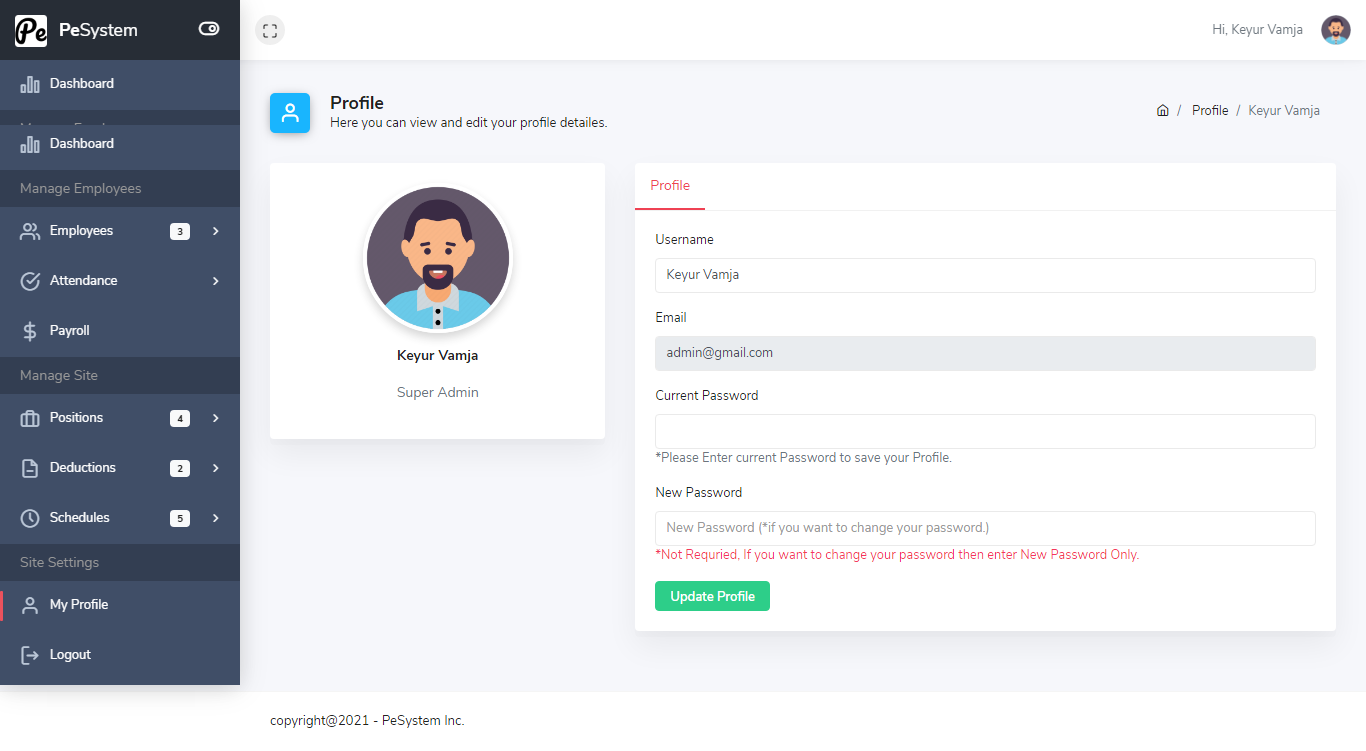This screenshot has height=751, width=1366.
Task: Expand the Positions submenu
Action: [214, 417]
